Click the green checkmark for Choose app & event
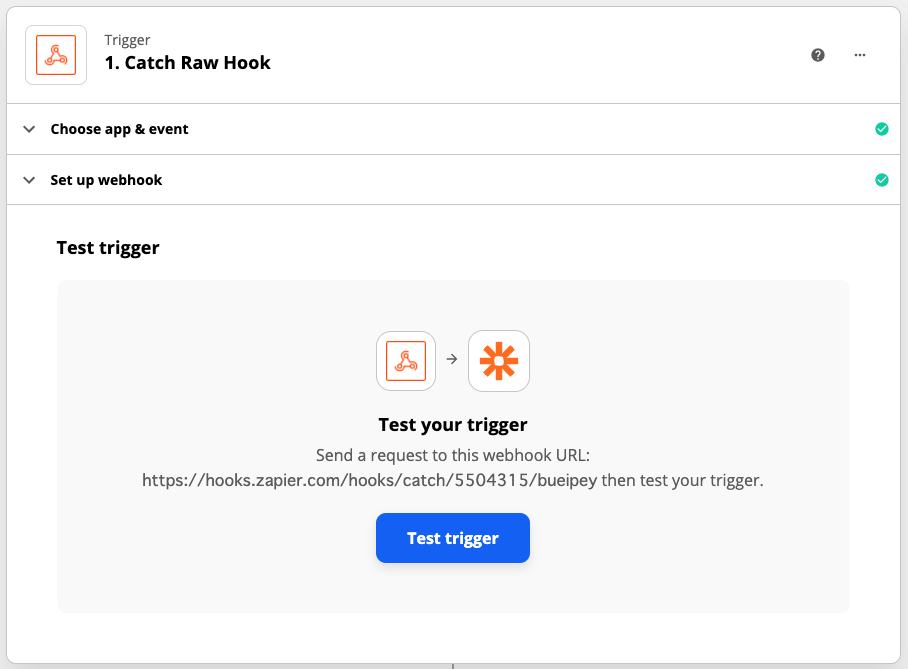This screenshot has width=908, height=669. pyautogui.click(x=882, y=129)
